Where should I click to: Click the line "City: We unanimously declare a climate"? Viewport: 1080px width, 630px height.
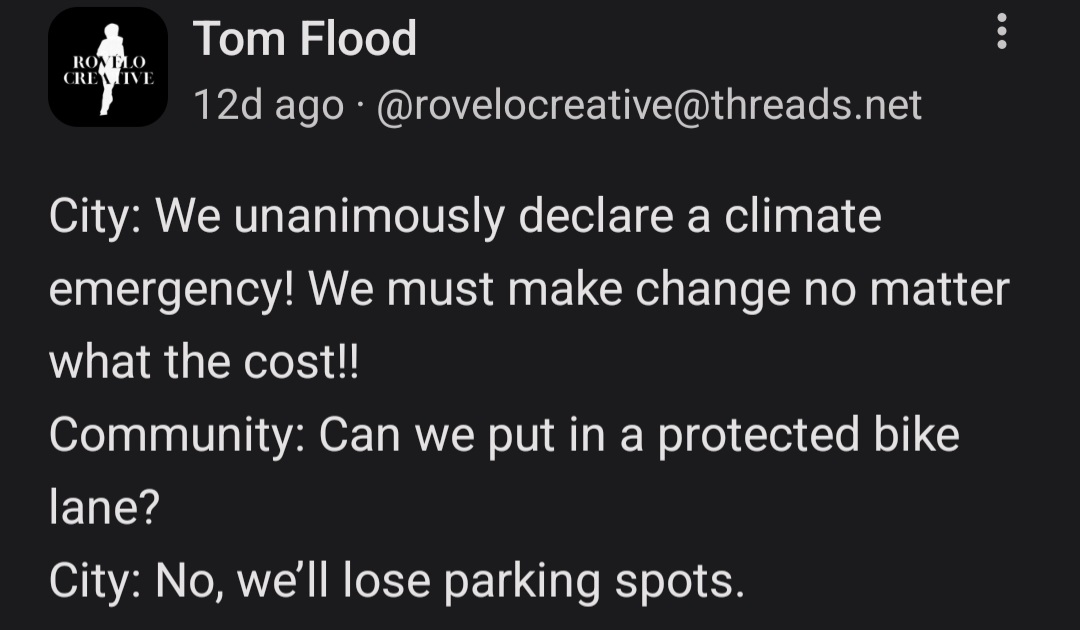tap(465, 216)
